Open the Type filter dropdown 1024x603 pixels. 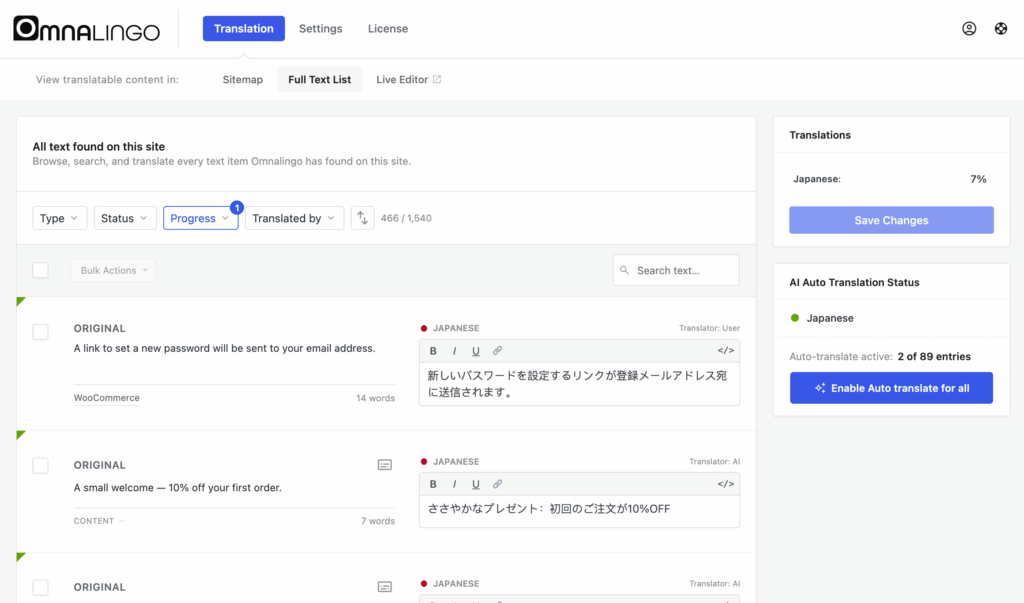(x=59, y=218)
